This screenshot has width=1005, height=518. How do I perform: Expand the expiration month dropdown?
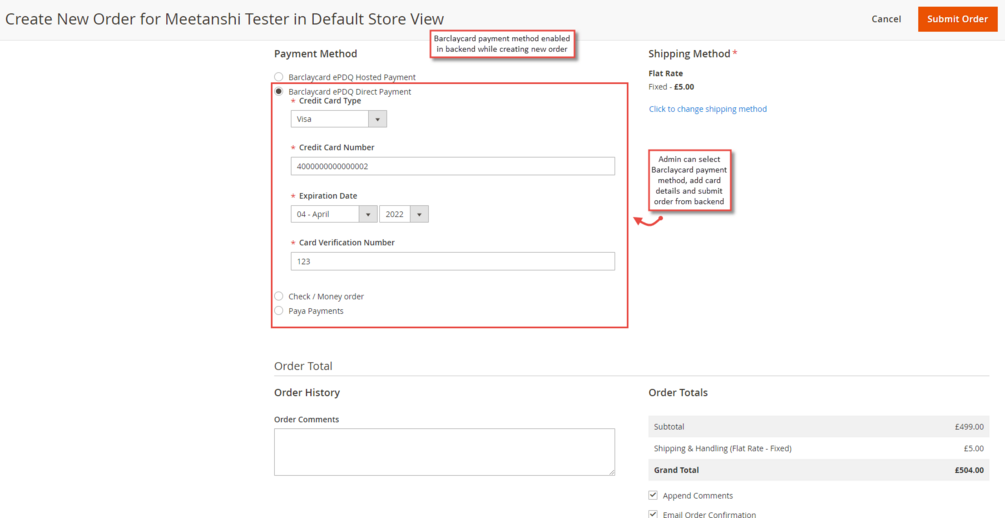tap(333, 214)
